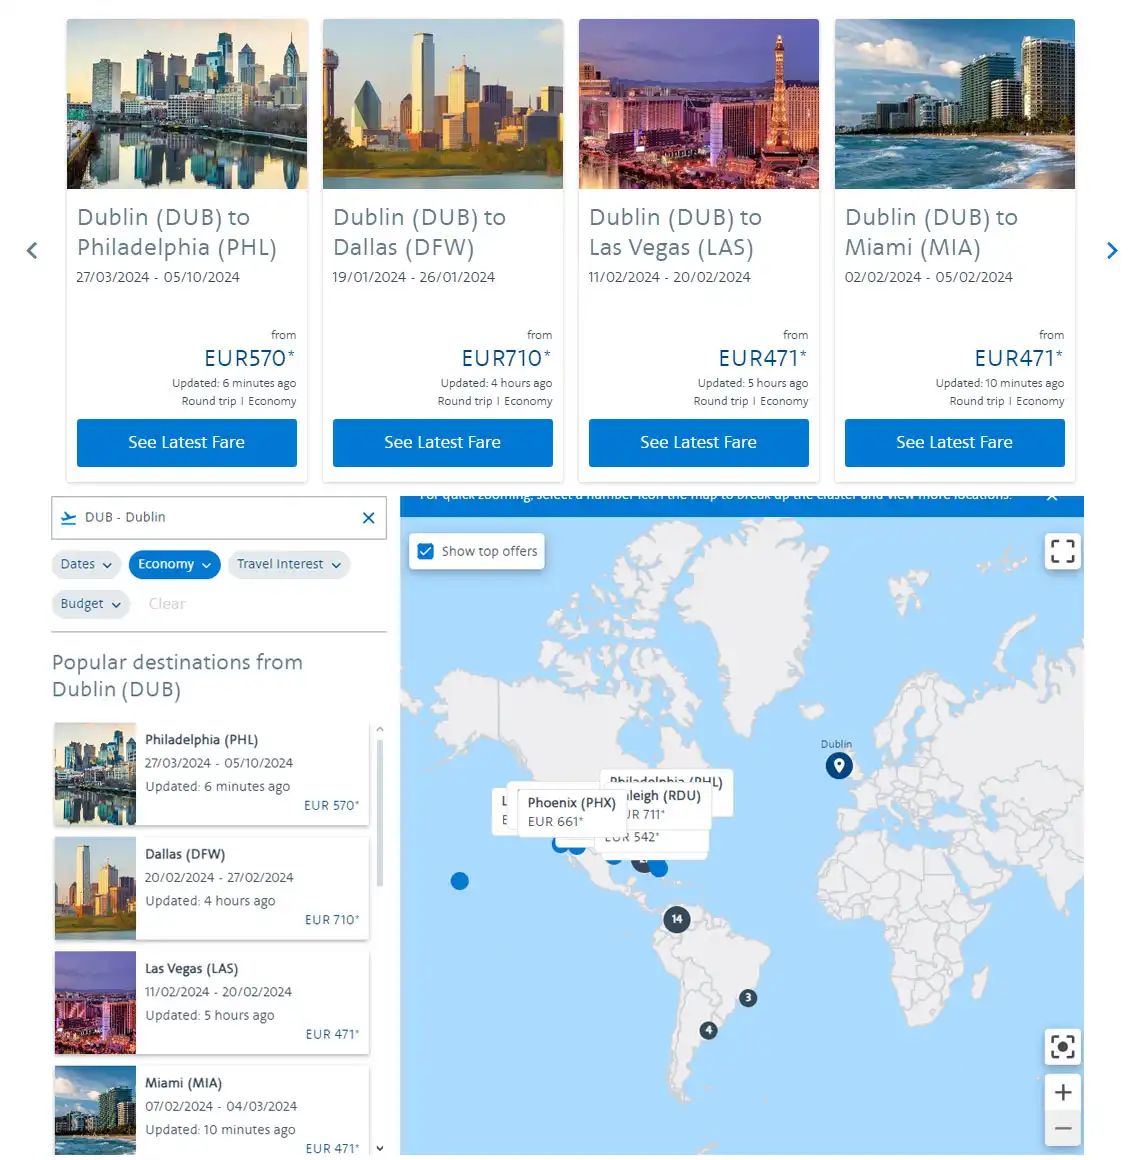
Task: Open the Budget filter dropdown
Action: tap(90, 604)
